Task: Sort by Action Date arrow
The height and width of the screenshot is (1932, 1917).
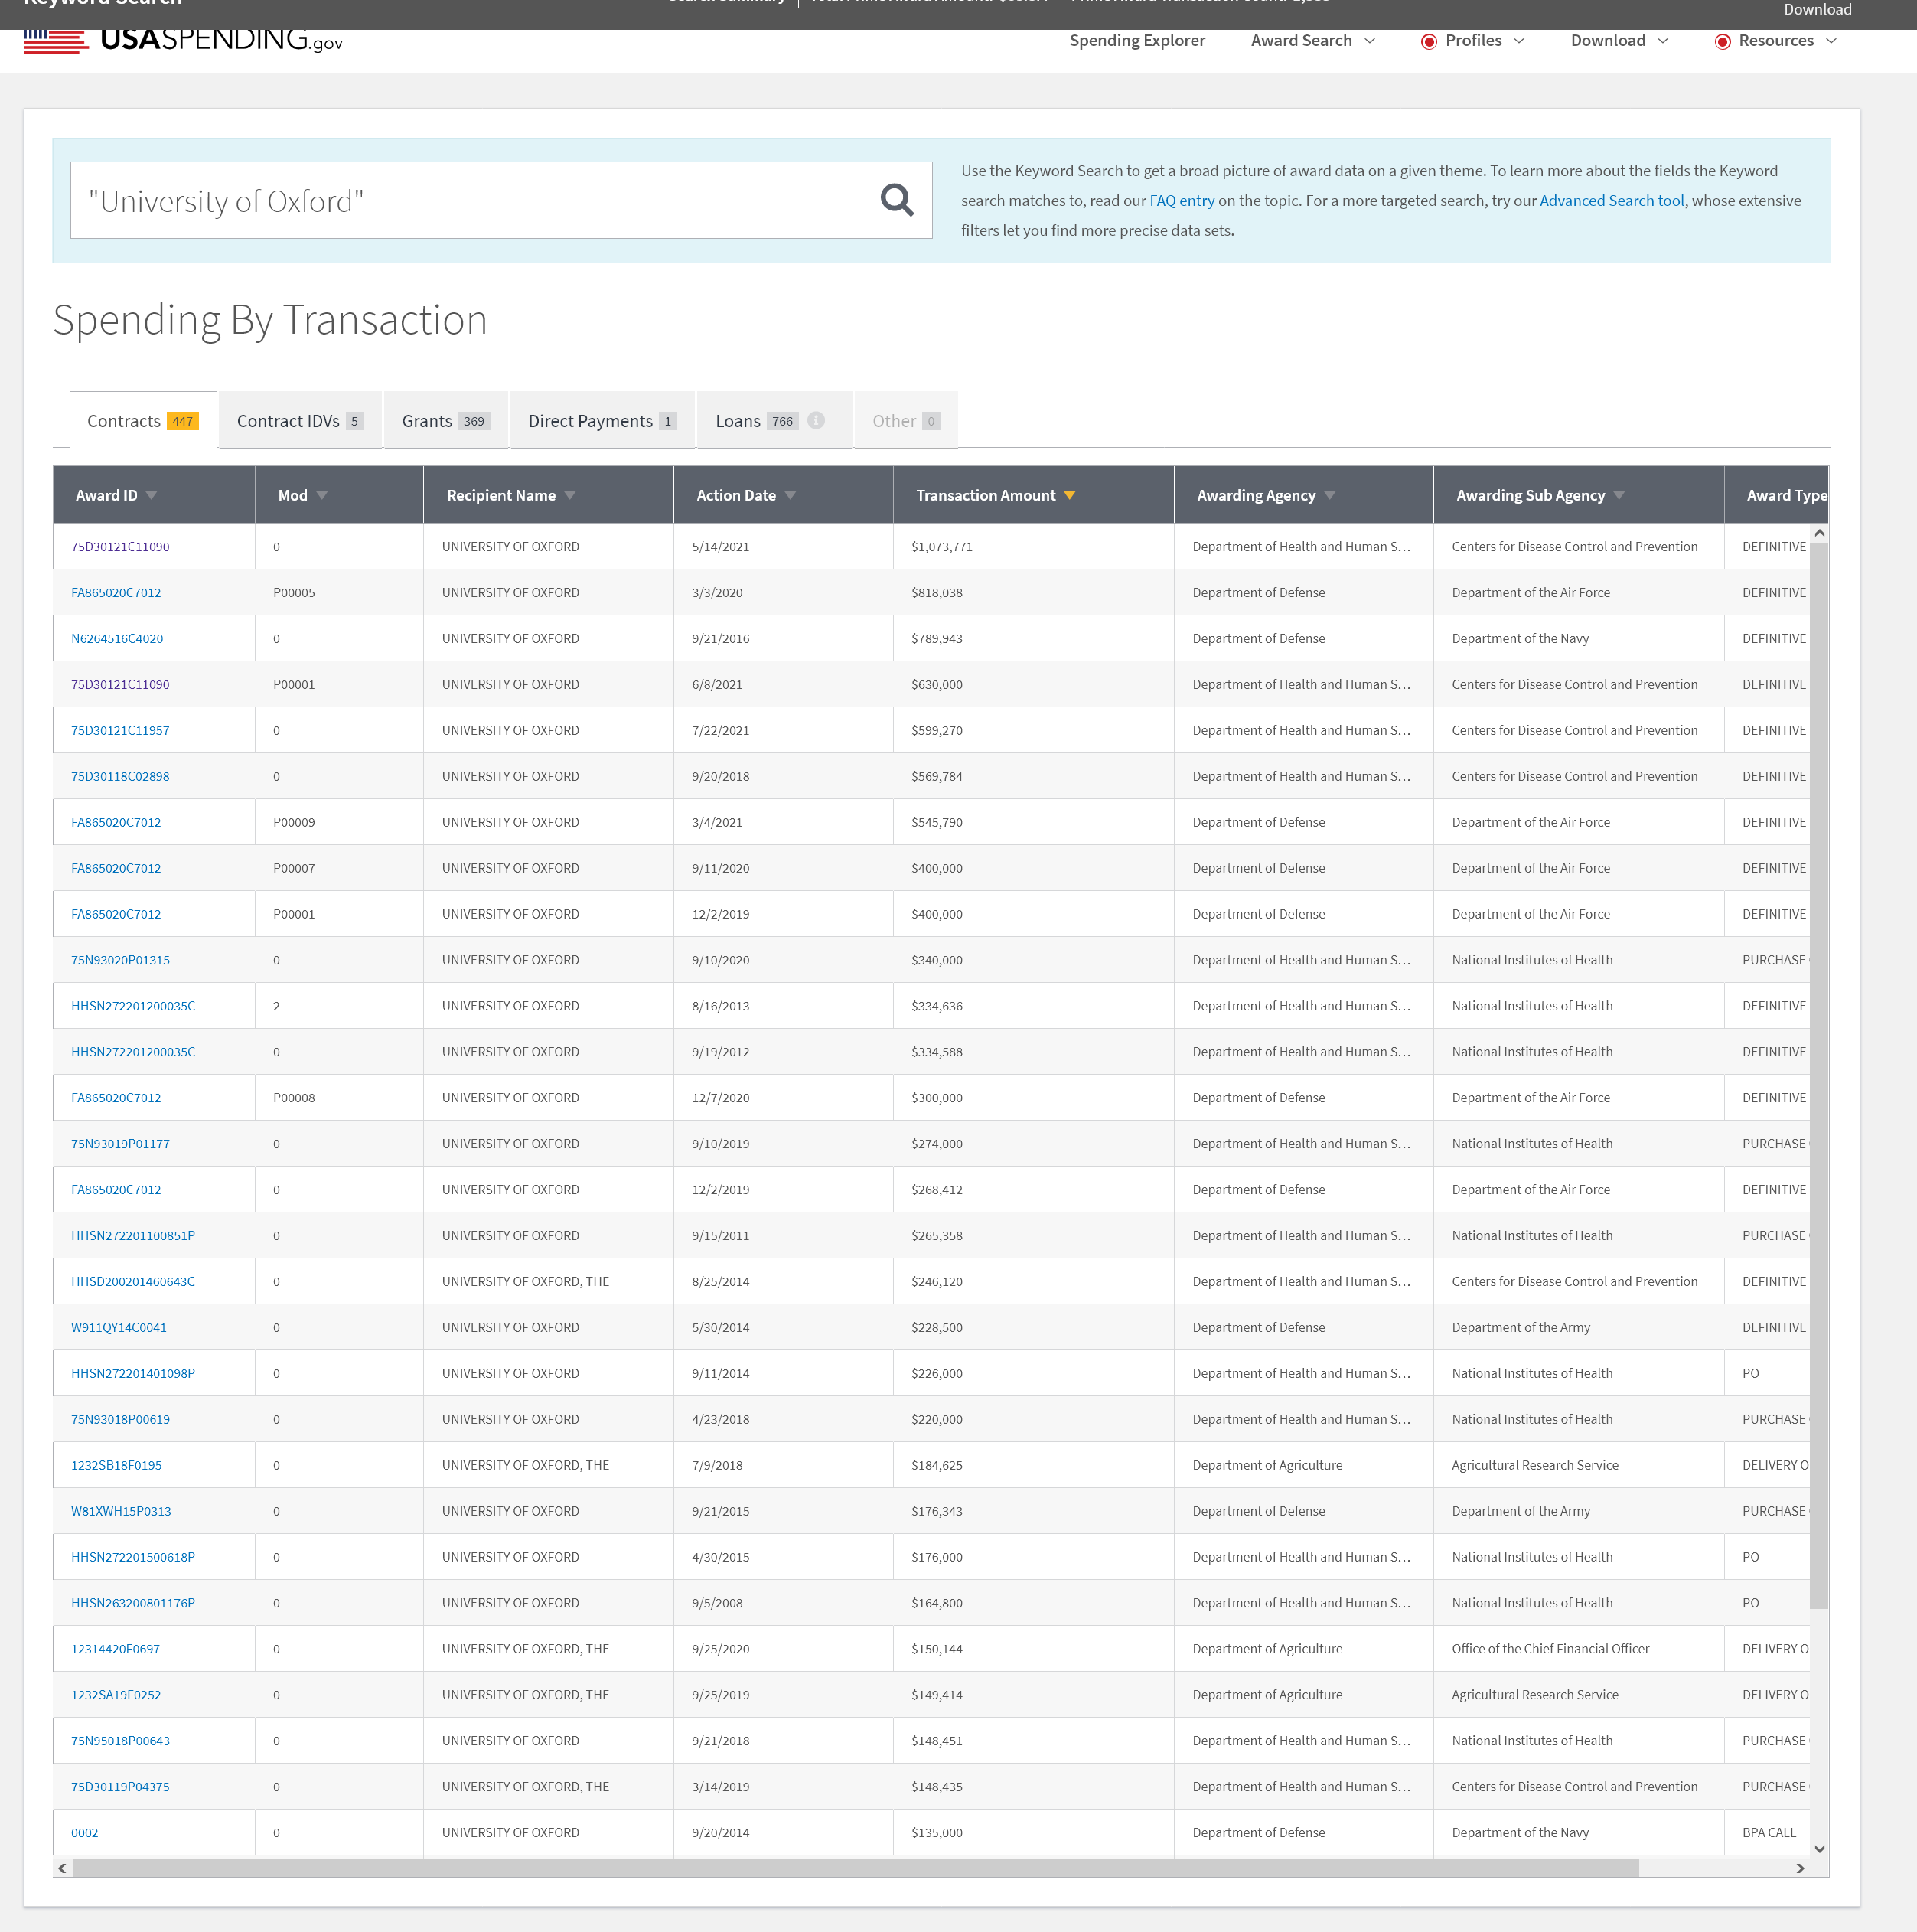Action: (x=790, y=496)
